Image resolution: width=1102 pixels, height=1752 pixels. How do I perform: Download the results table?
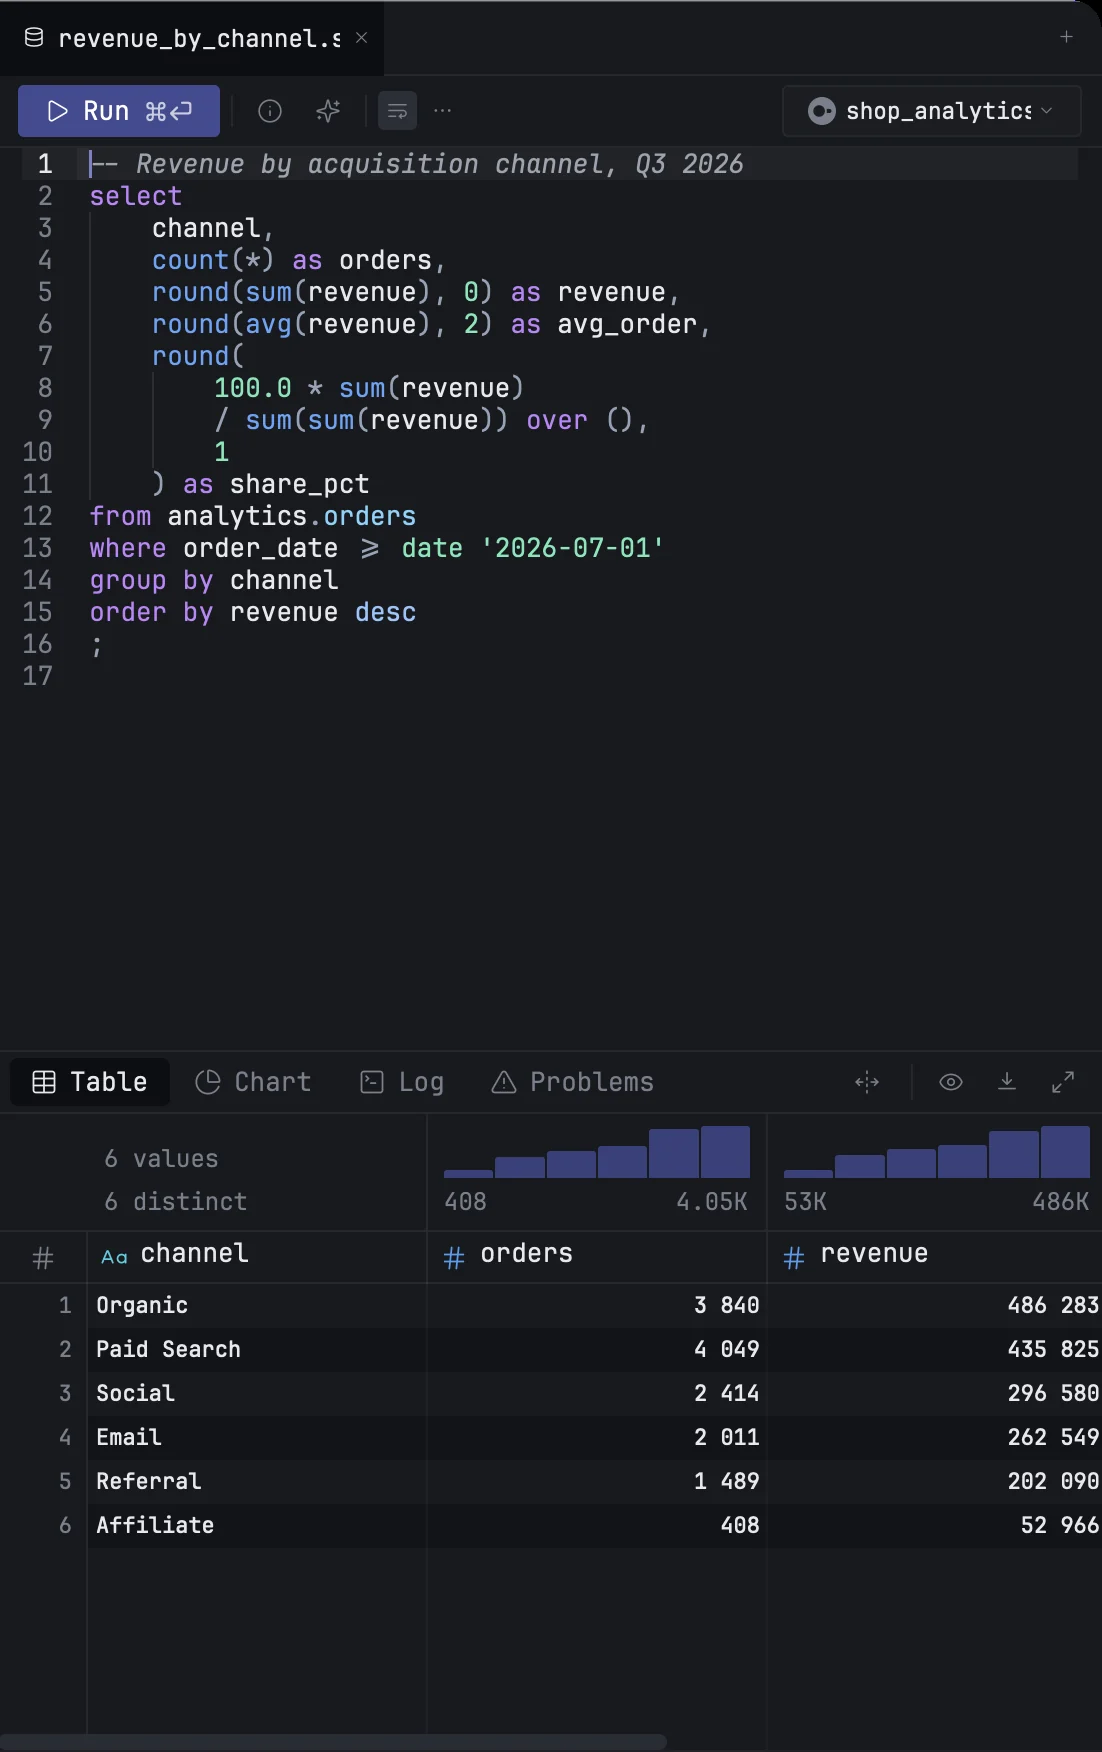[x=1007, y=1082]
